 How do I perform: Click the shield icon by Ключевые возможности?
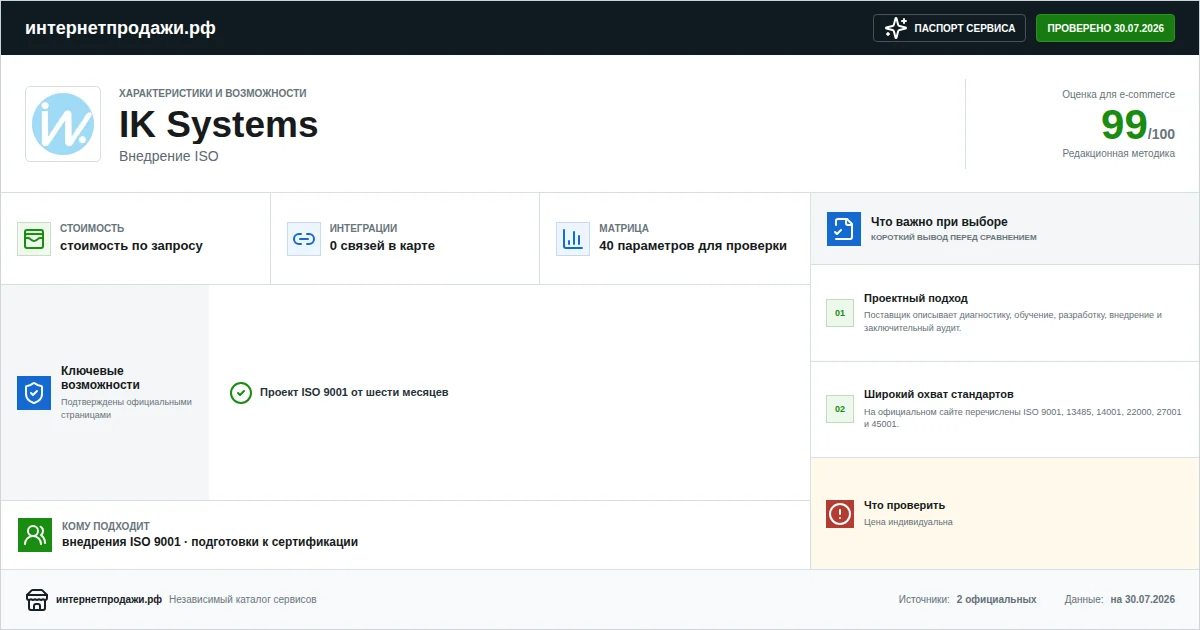pyautogui.click(x=34, y=393)
